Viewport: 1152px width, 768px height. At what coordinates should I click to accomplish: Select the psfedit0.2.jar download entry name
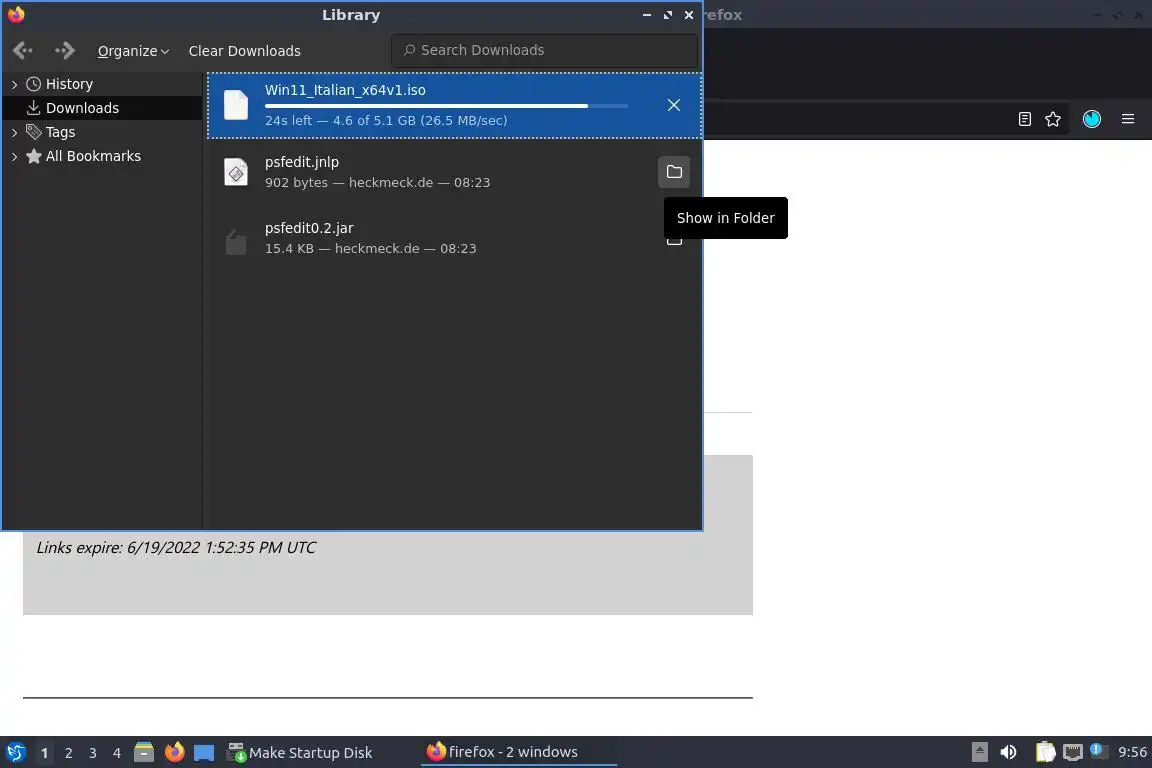pos(309,228)
